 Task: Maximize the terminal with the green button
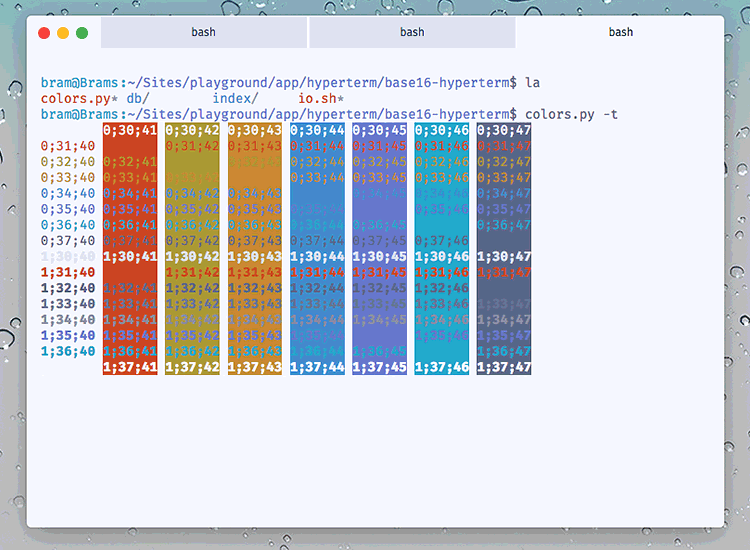coord(82,33)
